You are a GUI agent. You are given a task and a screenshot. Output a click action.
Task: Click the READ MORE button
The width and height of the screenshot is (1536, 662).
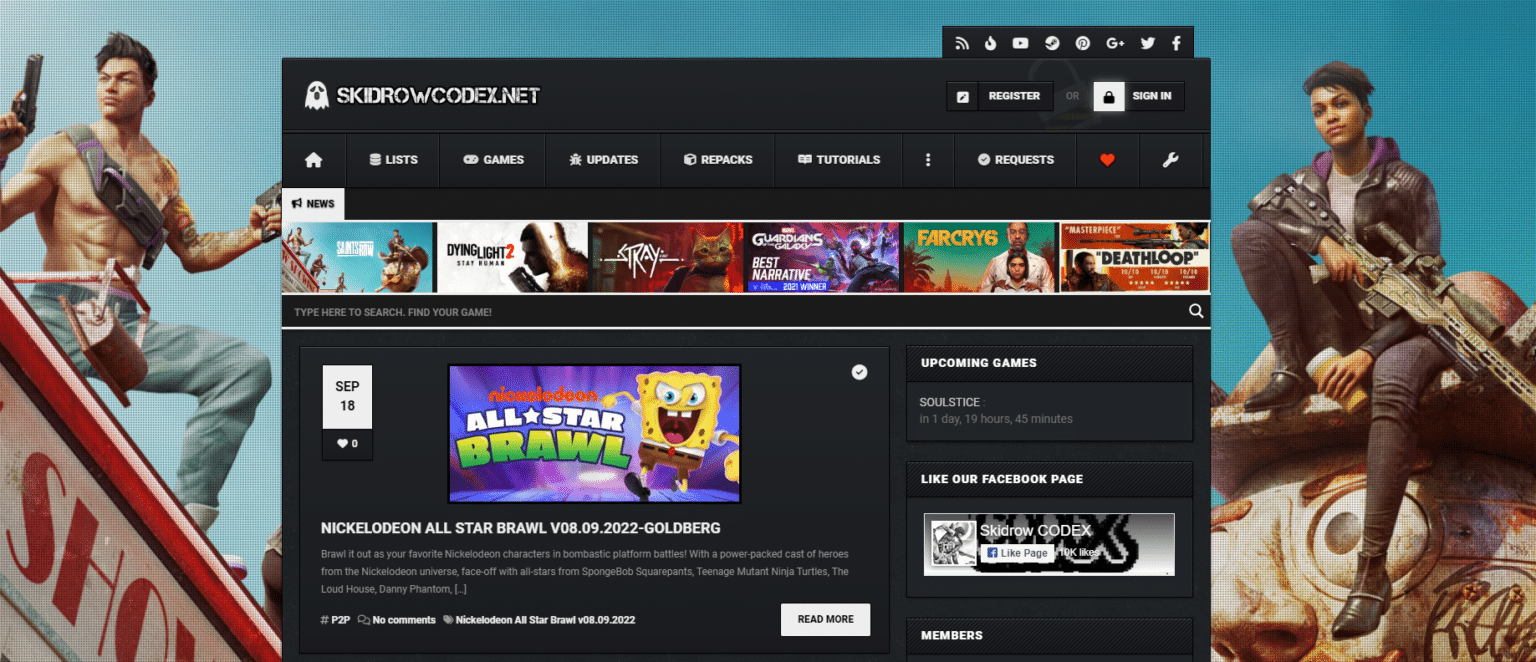pos(824,619)
